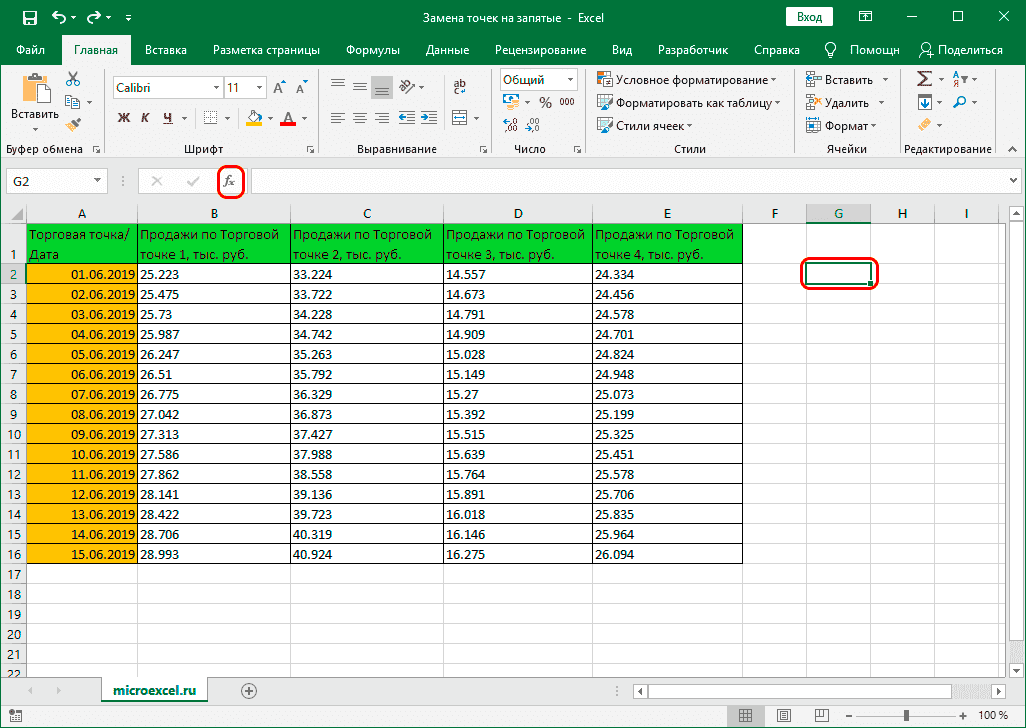This screenshot has height=728, width=1026.
Task: Click the Вход sign-in button
Action: click(x=808, y=16)
